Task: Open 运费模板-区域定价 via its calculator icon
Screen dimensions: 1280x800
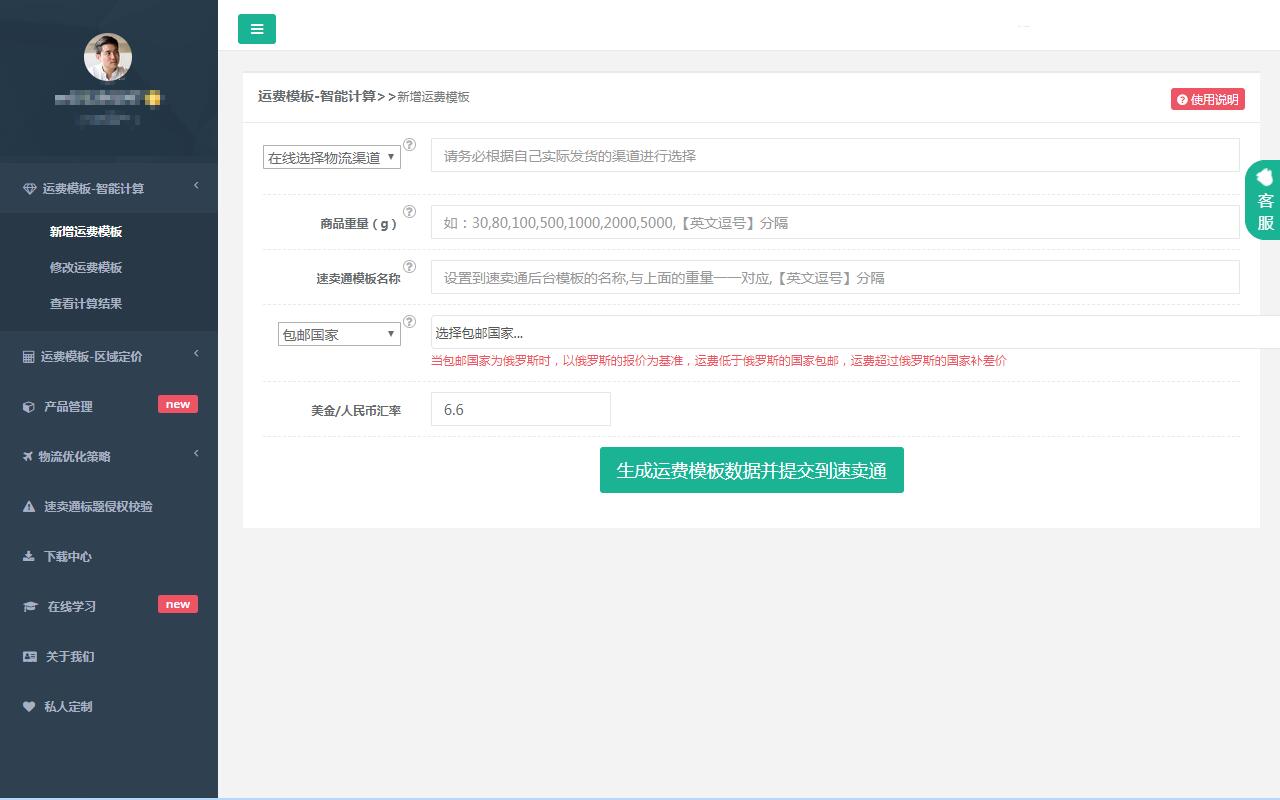Action: (x=29, y=357)
